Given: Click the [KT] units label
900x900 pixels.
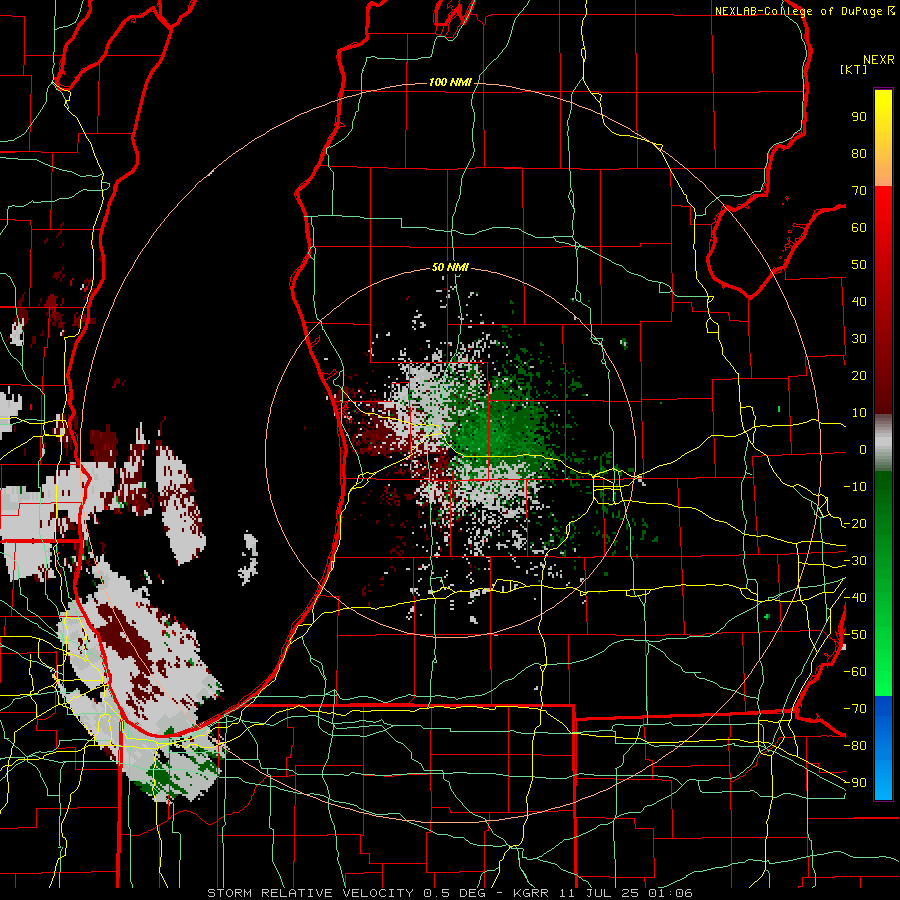Looking at the screenshot, I should coord(853,69).
